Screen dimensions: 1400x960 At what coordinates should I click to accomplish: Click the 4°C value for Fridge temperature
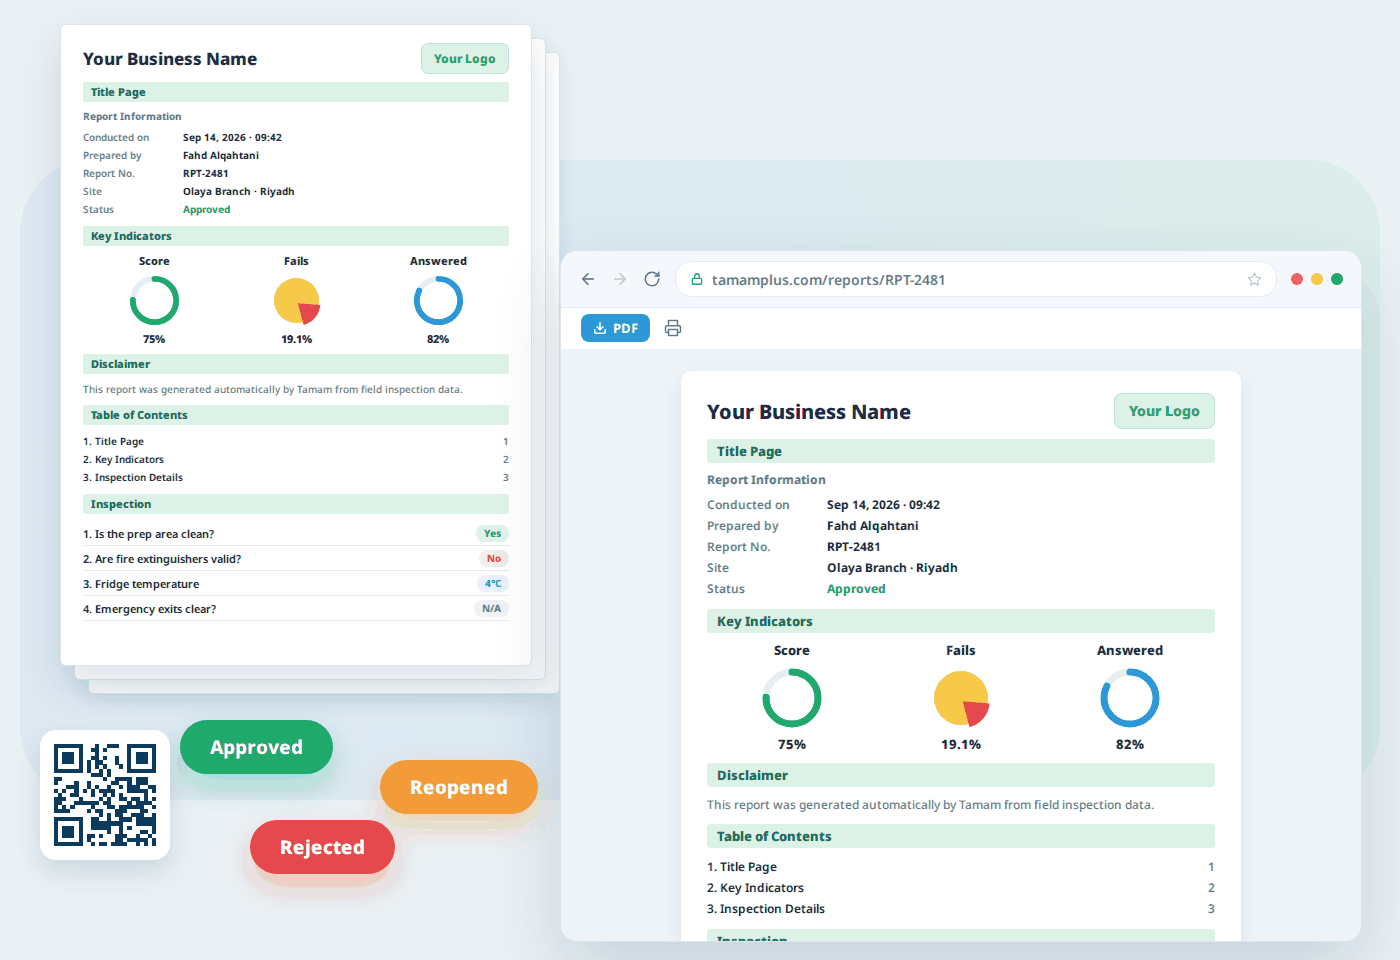(x=493, y=584)
